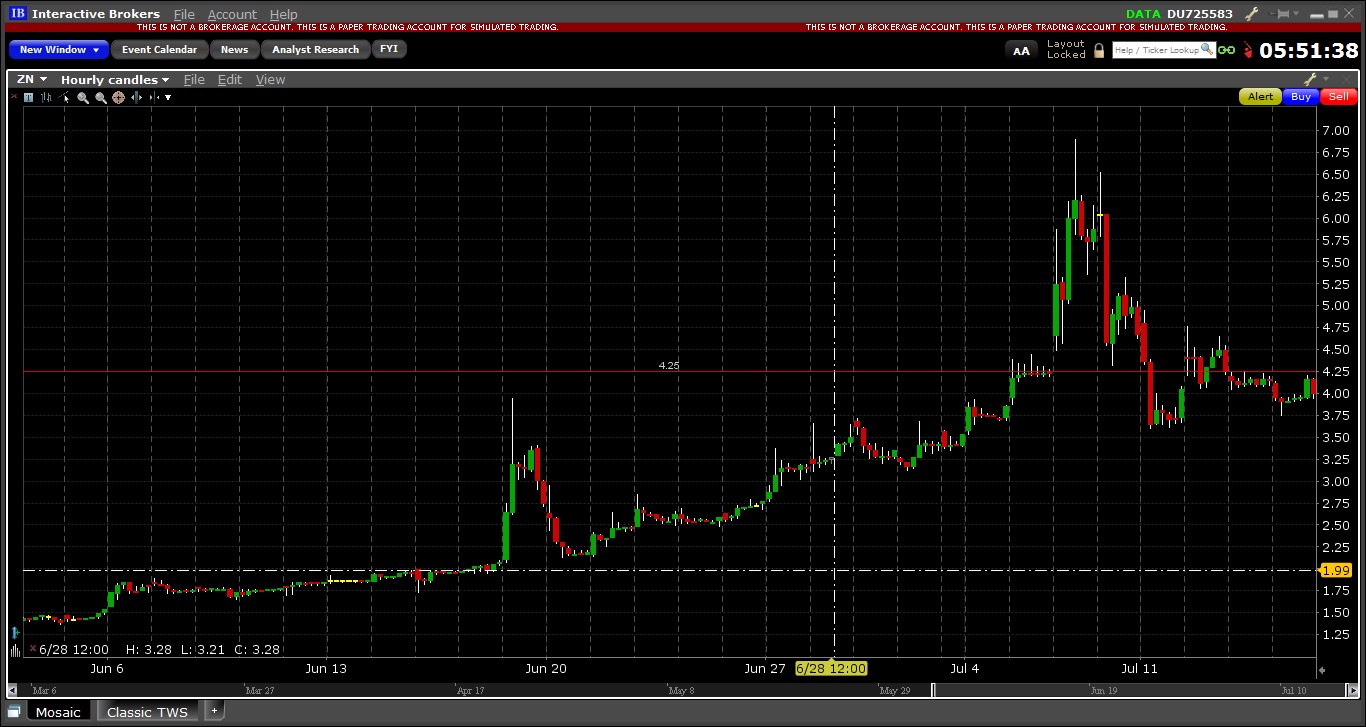Screen dimensions: 1366x727
Task: Open the Account menu
Action: click(232, 14)
